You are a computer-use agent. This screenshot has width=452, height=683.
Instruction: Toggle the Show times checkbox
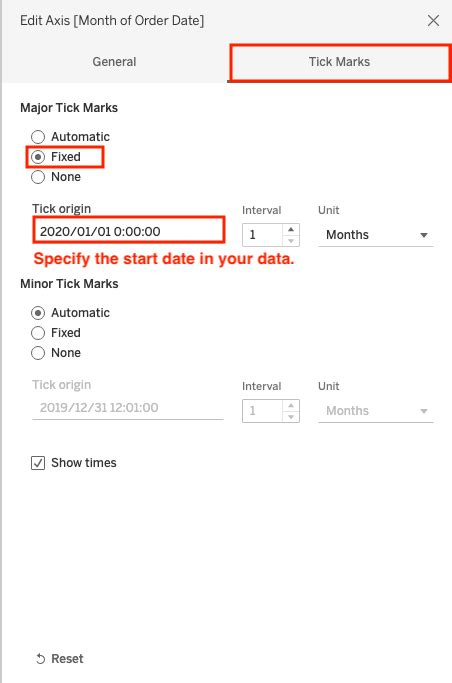tap(38, 463)
